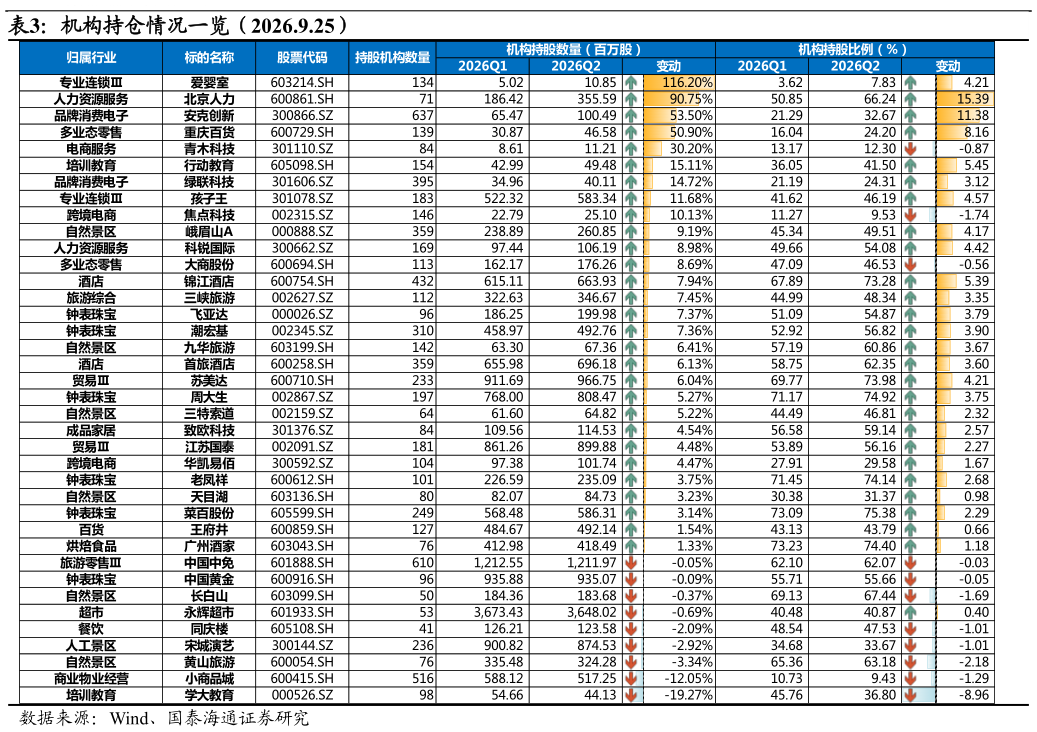The height and width of the screenshot is (732, 1037).
Task: Select the red down arrow beside -0.05%
Action: [631, 563]
